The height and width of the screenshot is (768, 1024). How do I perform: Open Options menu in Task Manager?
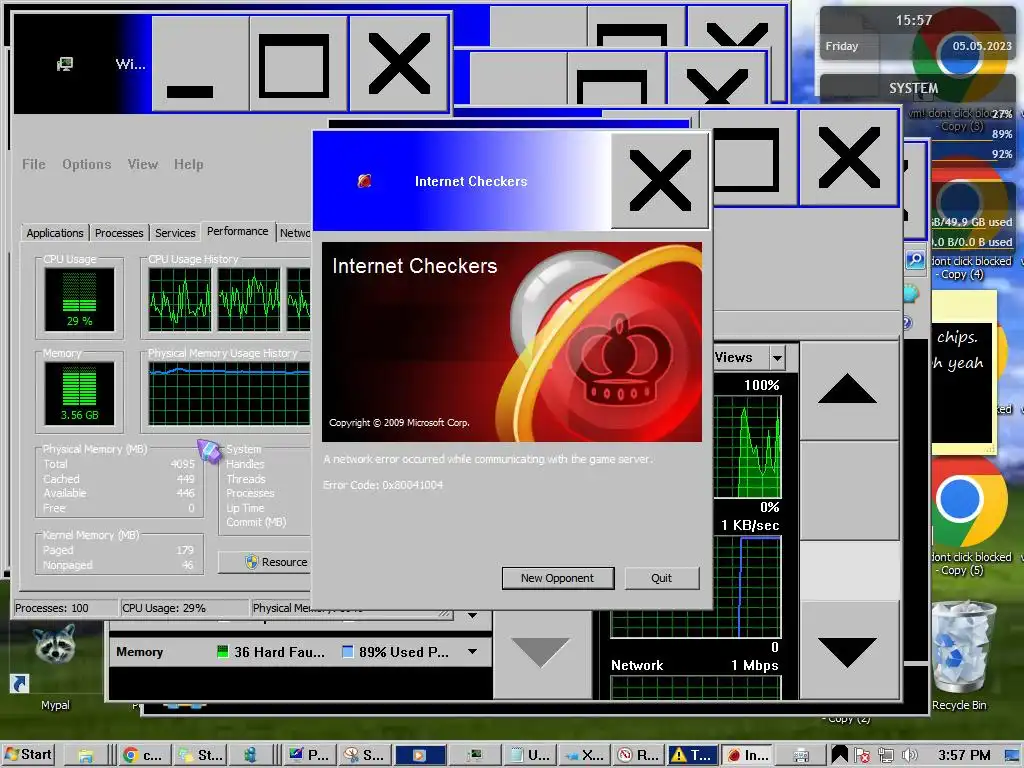(x=87, y=164)
